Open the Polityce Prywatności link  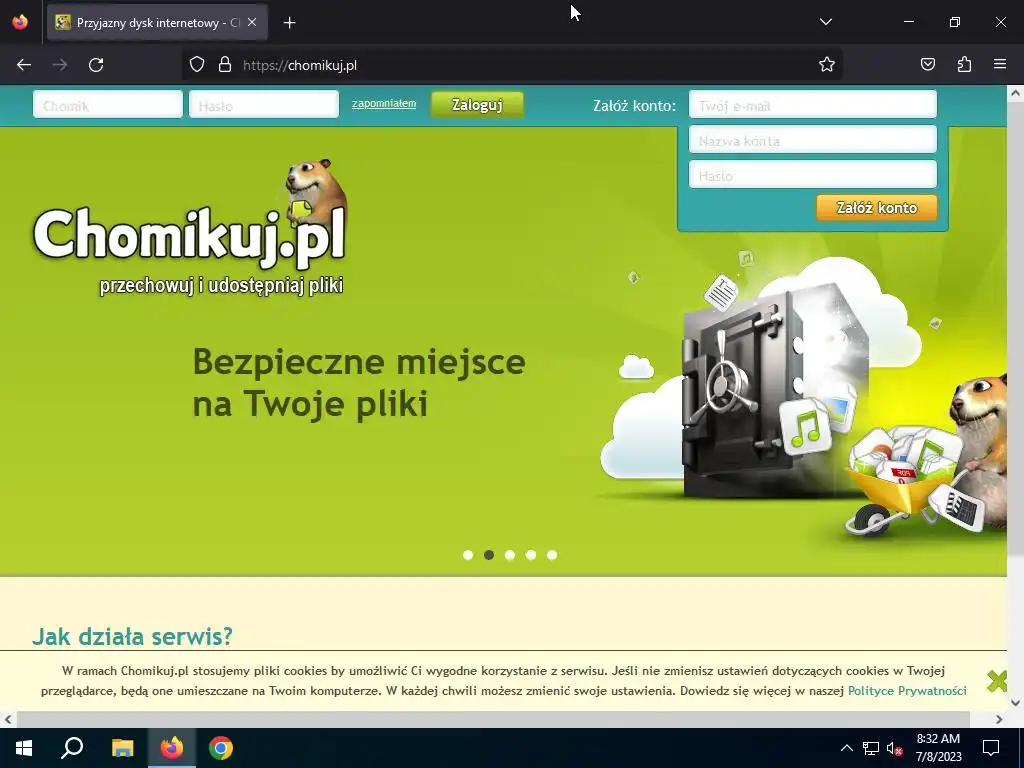[x=906, y=690]
